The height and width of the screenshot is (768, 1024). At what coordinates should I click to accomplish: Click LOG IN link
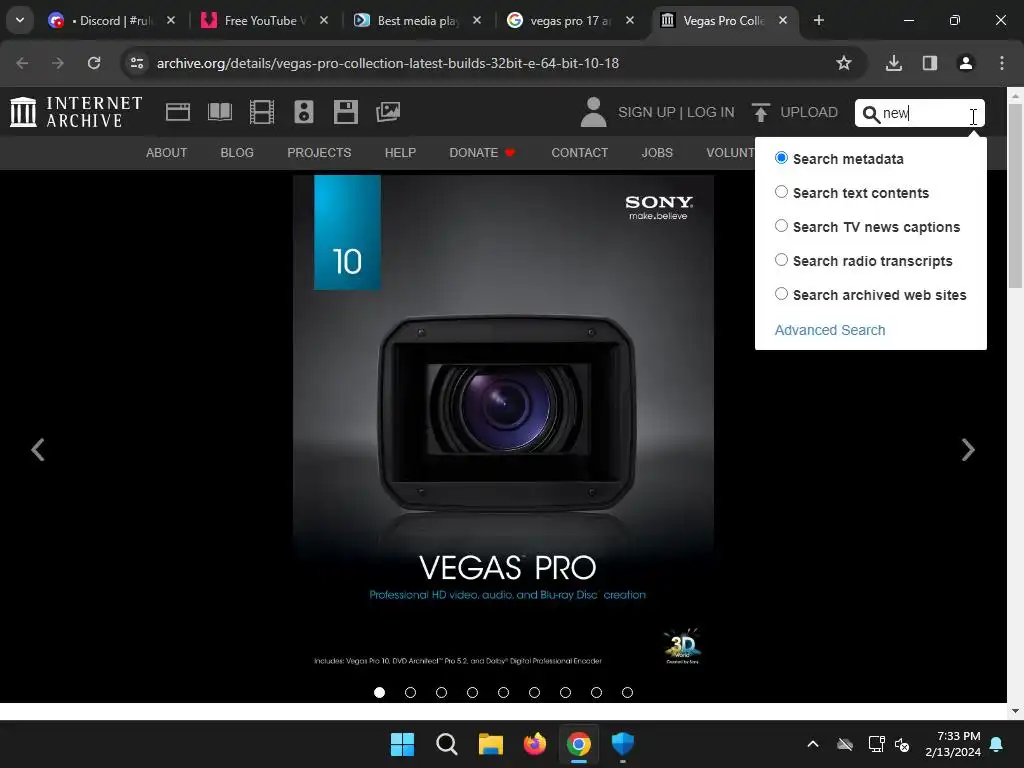[x=711, y=112]
